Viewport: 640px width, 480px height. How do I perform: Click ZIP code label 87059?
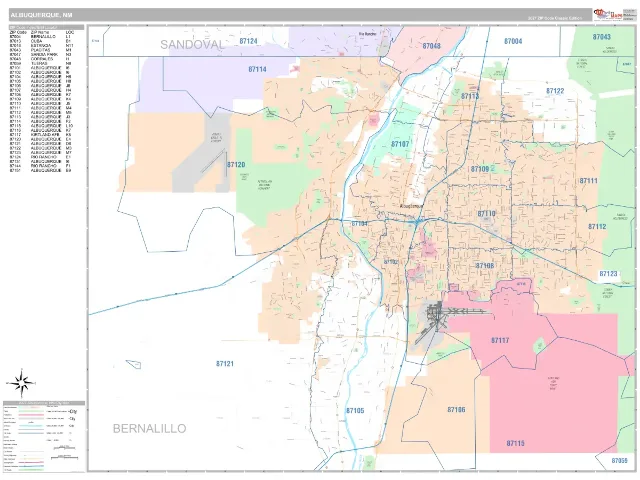(620, 460)
